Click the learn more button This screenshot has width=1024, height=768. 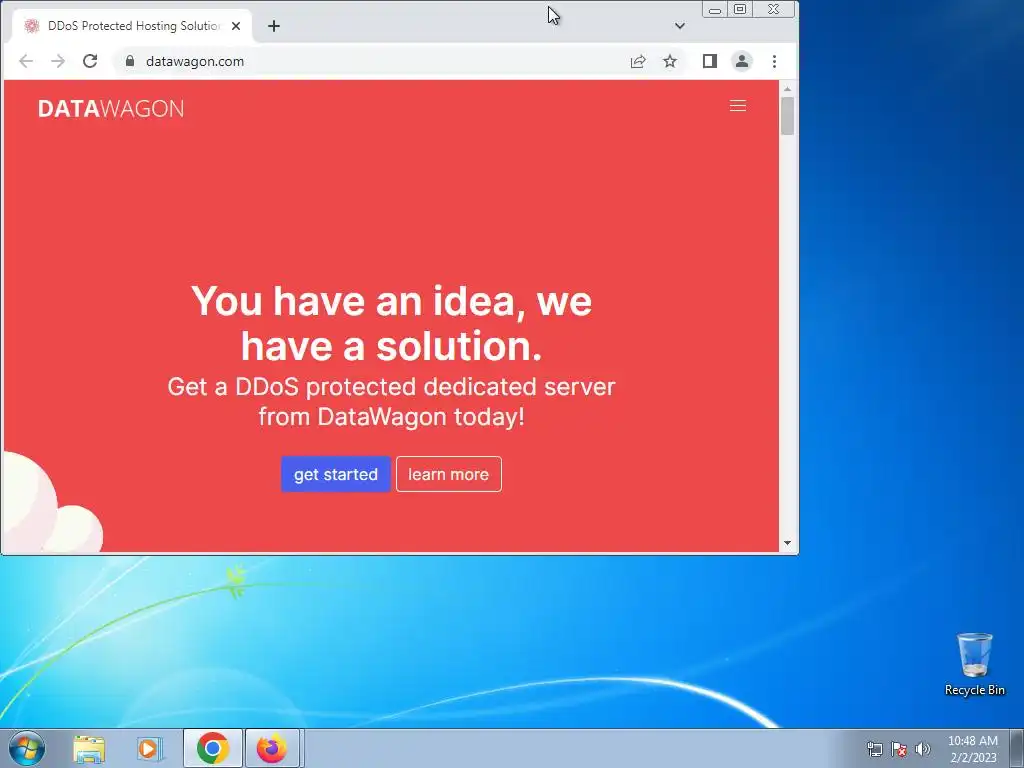[449, 474]
